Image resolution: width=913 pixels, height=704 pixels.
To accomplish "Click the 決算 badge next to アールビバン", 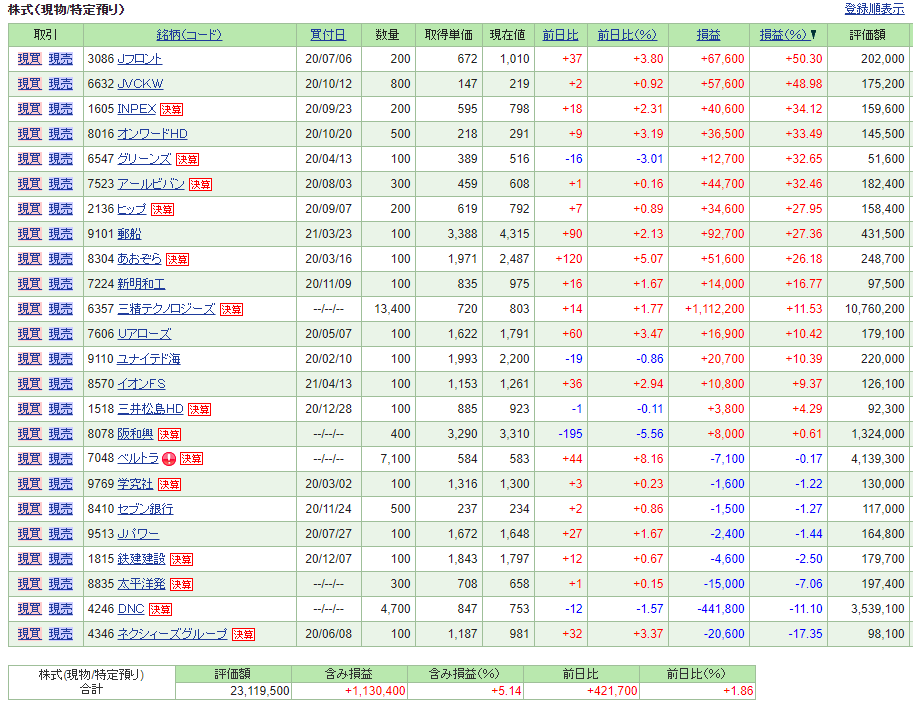I will (200, 185).
